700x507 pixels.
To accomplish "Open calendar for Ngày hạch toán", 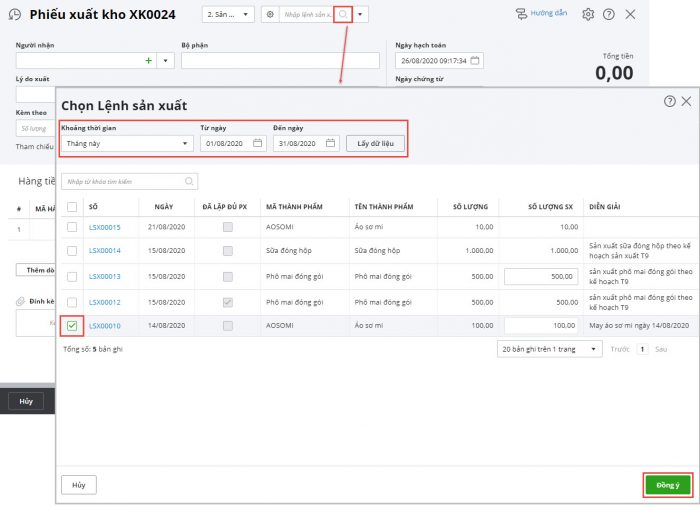I will point(475,61).
